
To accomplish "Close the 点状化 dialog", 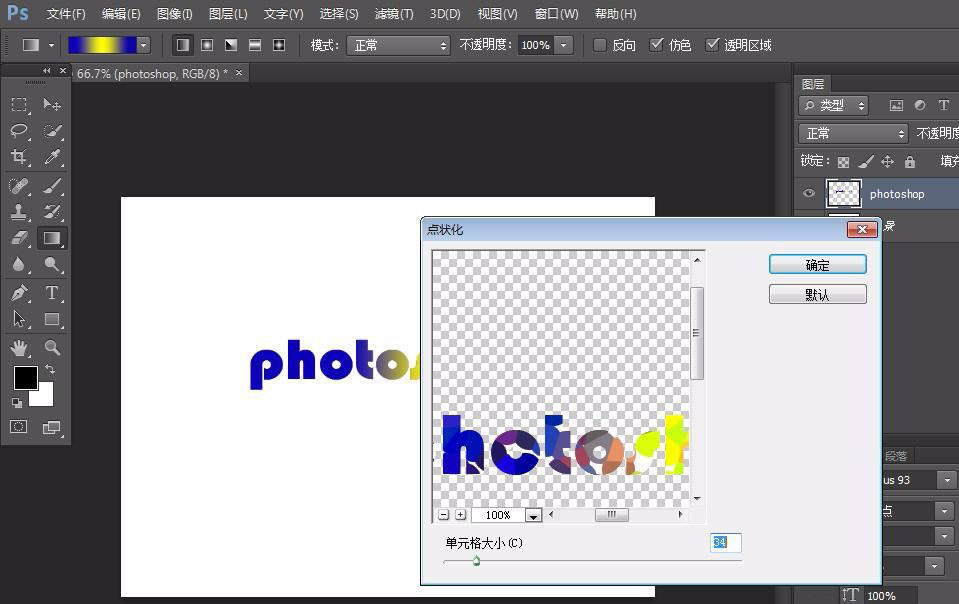I will point(862,229).
